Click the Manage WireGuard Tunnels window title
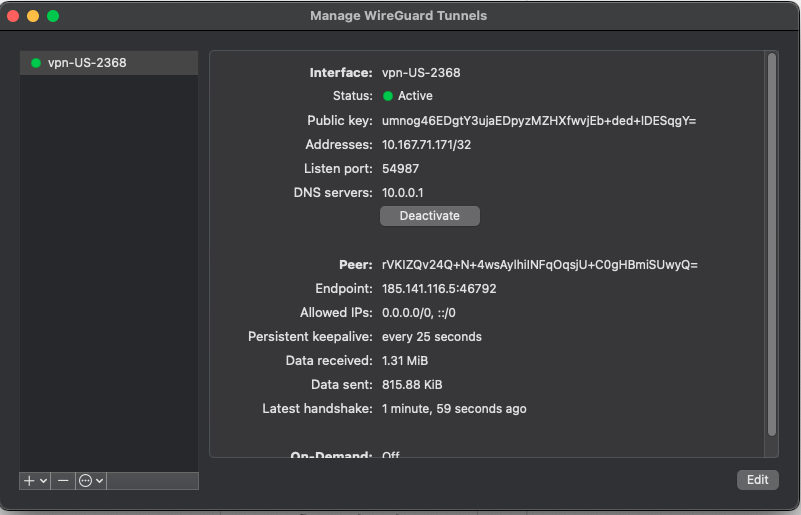The height and width of the screenshot is (515, 801). coord(398,16)
